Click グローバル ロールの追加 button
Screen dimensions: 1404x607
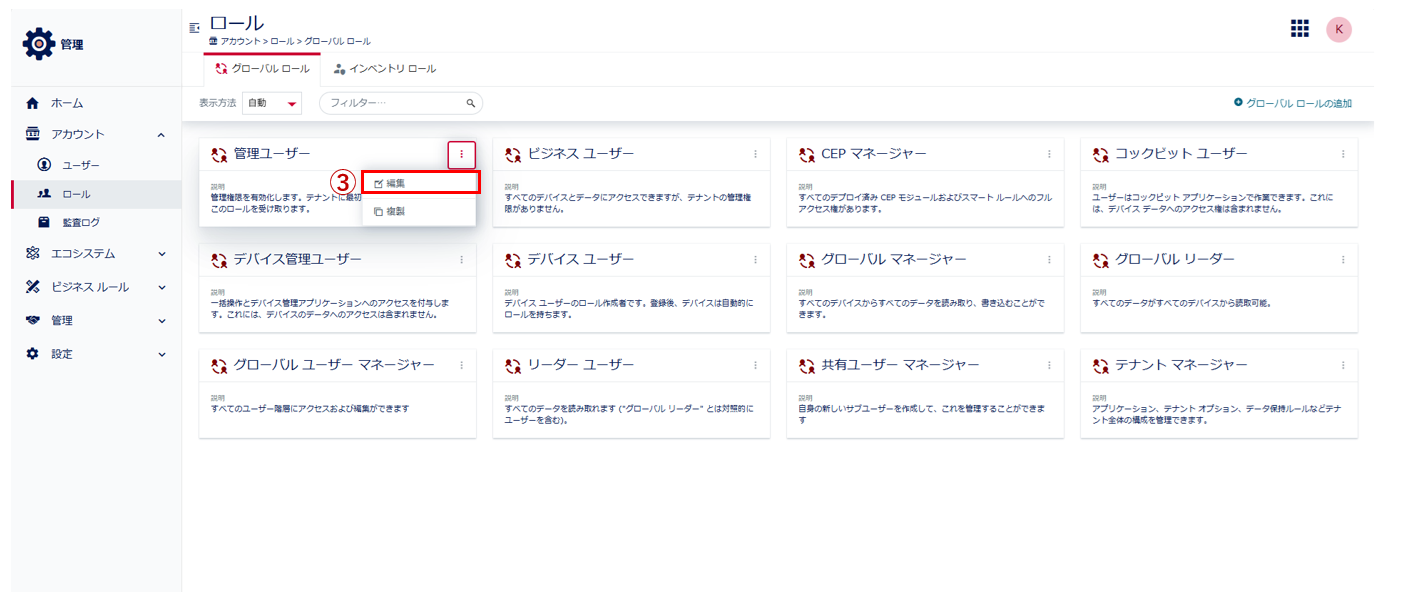point(1293,103)
